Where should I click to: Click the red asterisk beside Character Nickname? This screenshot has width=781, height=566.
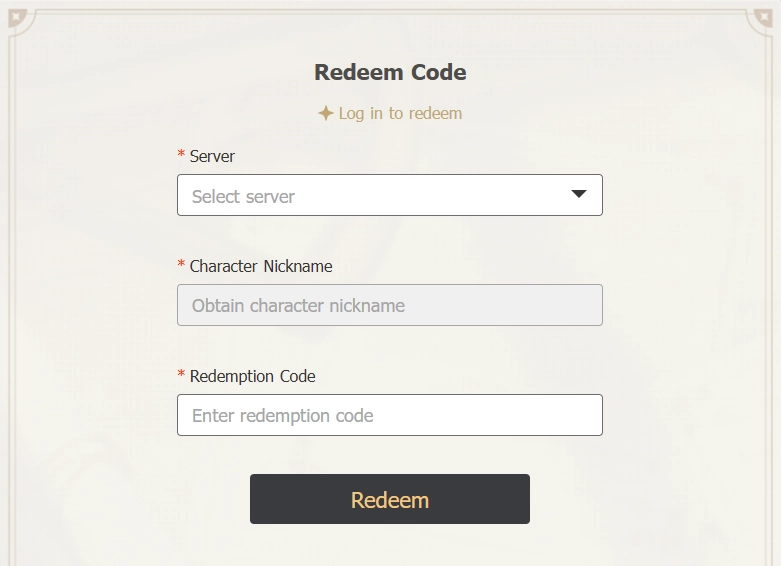point(181,265)
